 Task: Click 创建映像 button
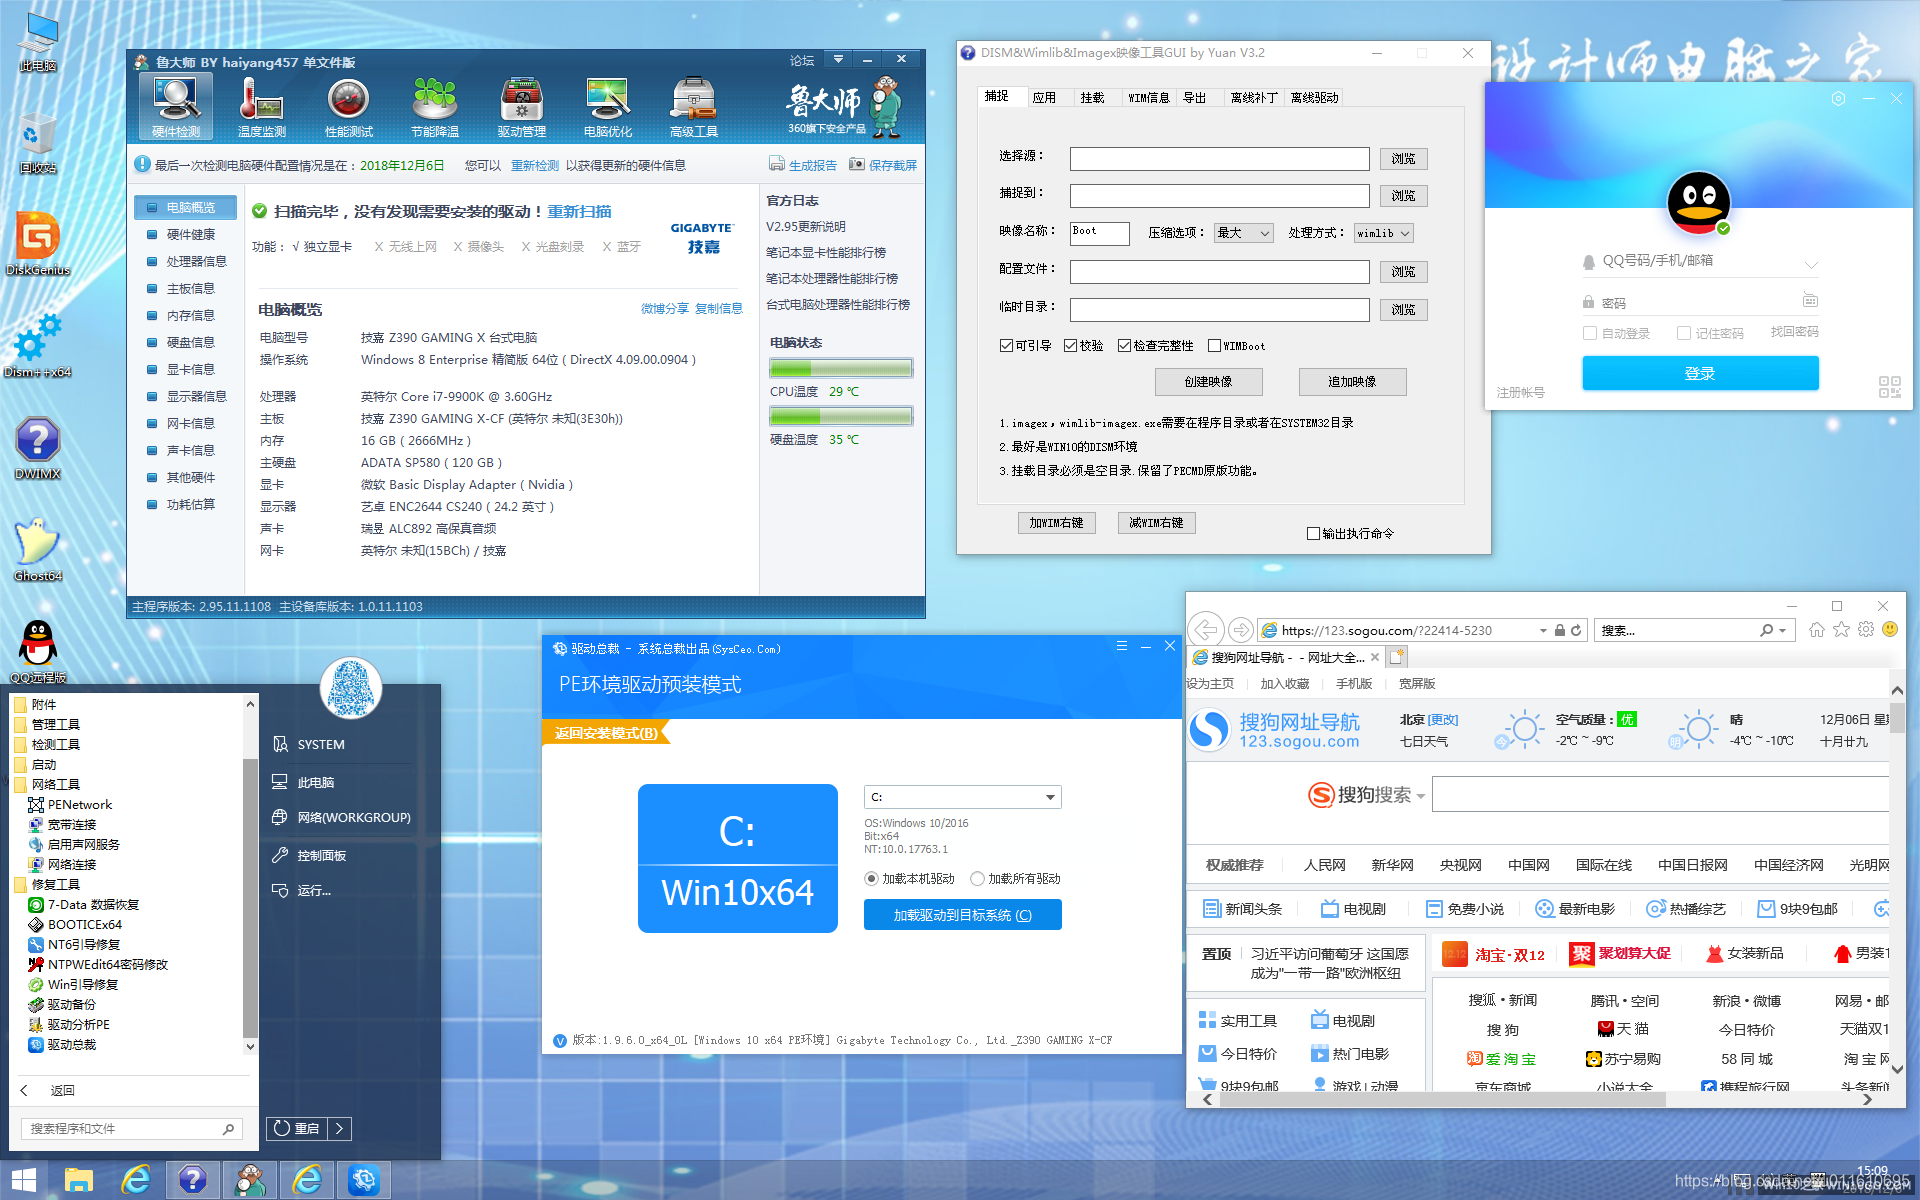pos(1208,382)
